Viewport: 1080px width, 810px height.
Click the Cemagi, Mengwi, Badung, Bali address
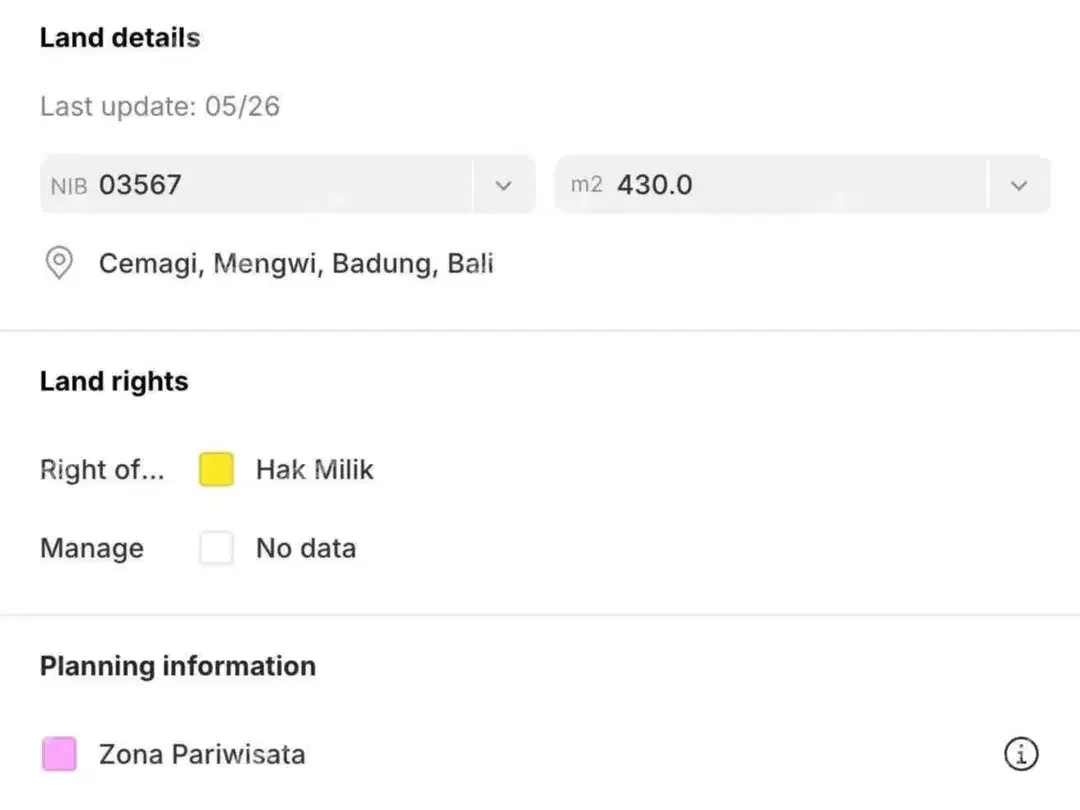tap(296, 264)
